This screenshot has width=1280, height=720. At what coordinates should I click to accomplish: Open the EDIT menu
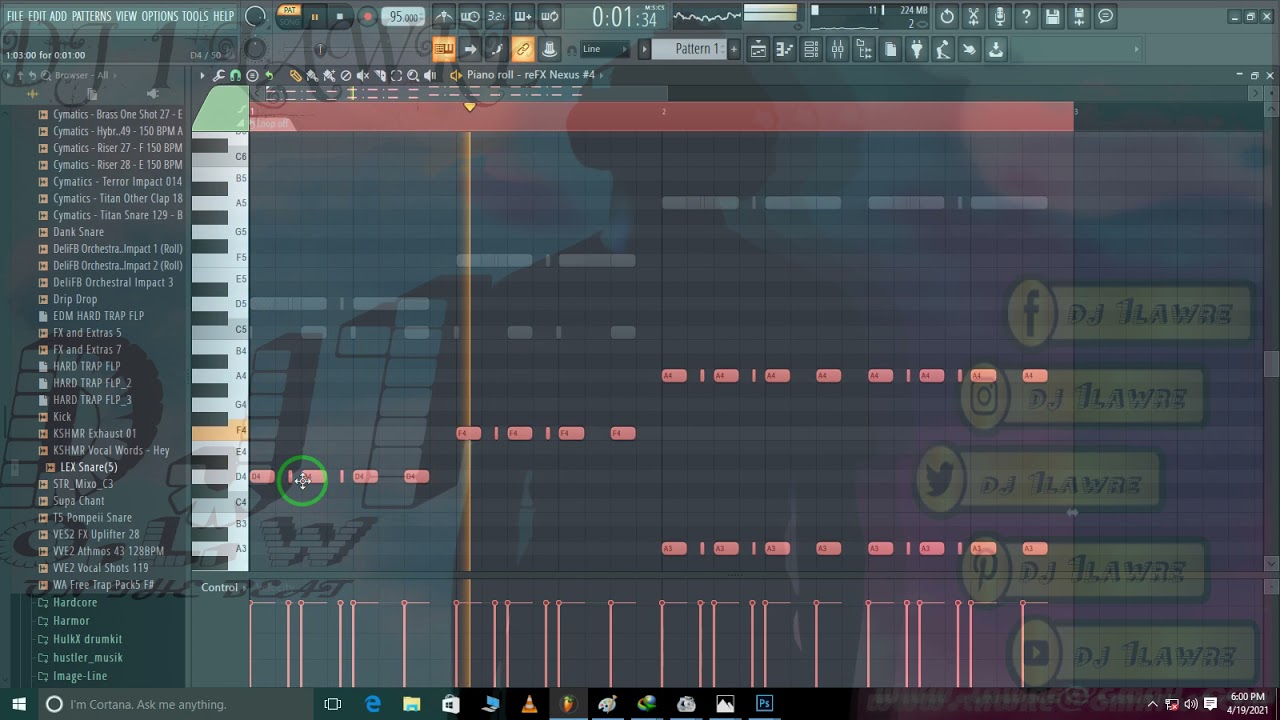[37, 16]
